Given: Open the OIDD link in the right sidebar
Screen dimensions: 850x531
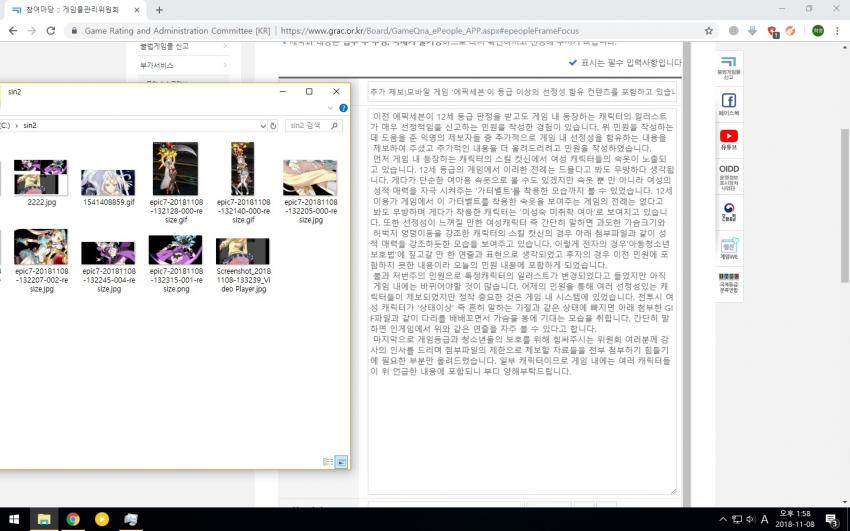Looking at the screenshot, I should 729,177.
